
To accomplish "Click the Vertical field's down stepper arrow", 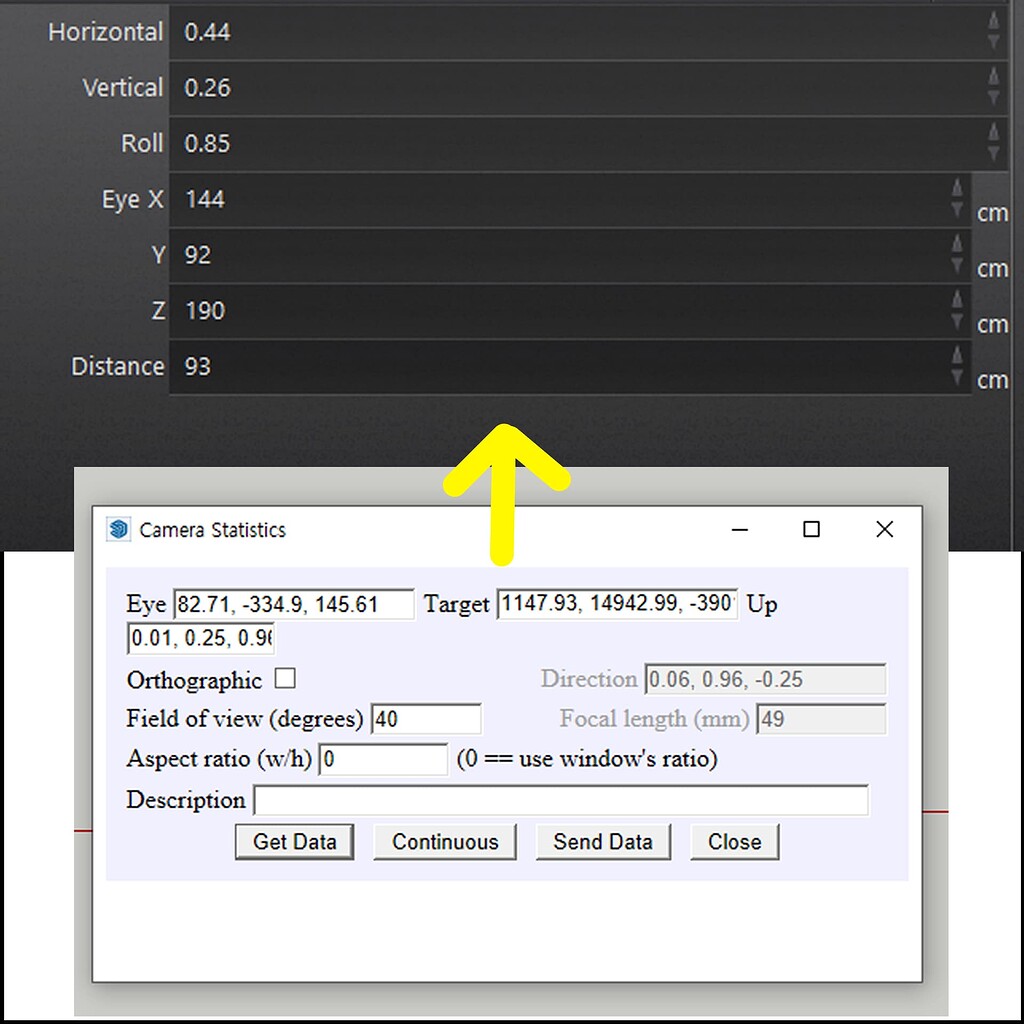I will (x=991, y=95).
